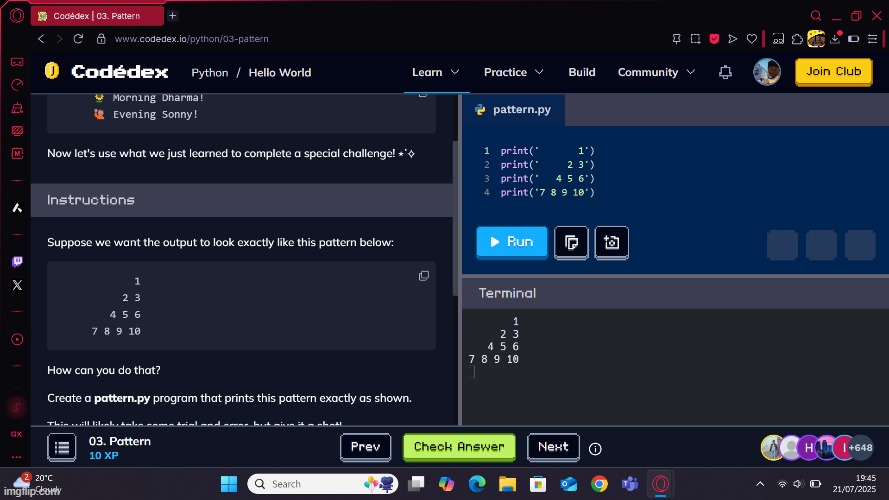Click the taskbar Search box
Screen dimensions: 889x500
(323, 484)
